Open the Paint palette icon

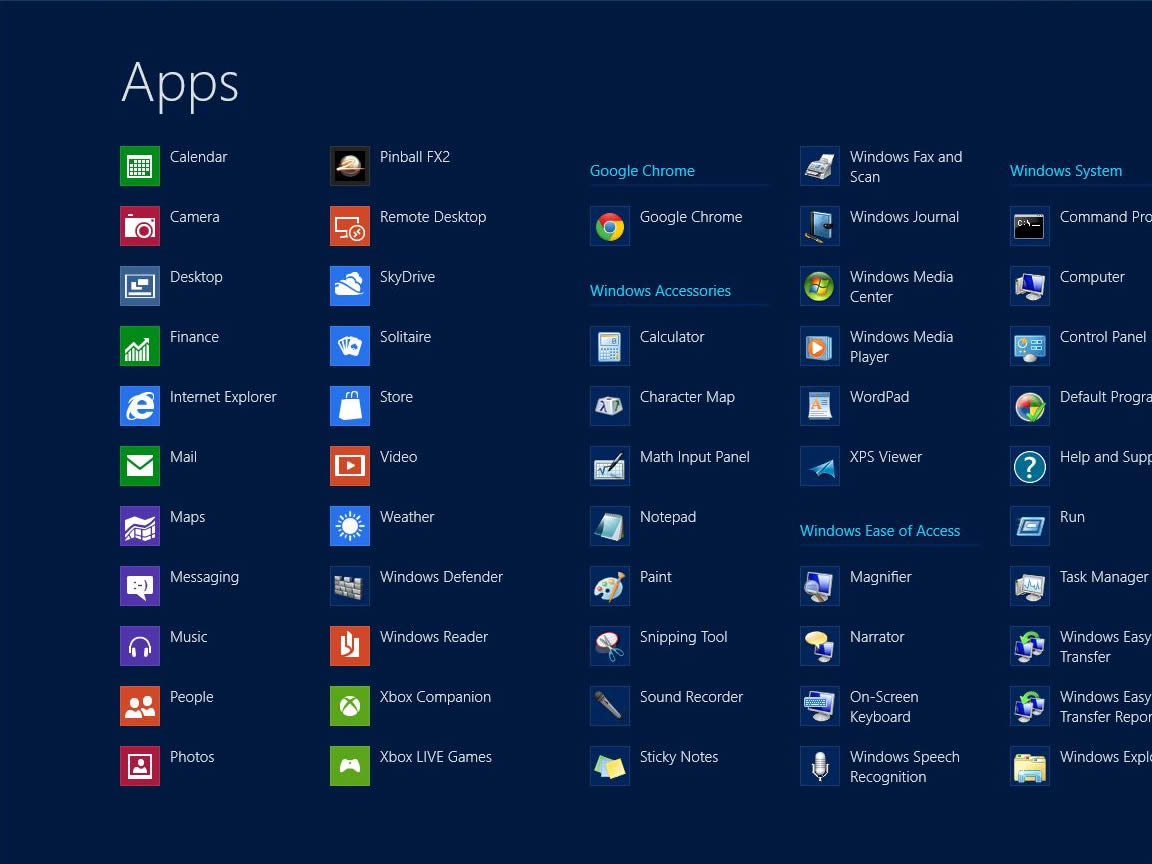[610, 586]
